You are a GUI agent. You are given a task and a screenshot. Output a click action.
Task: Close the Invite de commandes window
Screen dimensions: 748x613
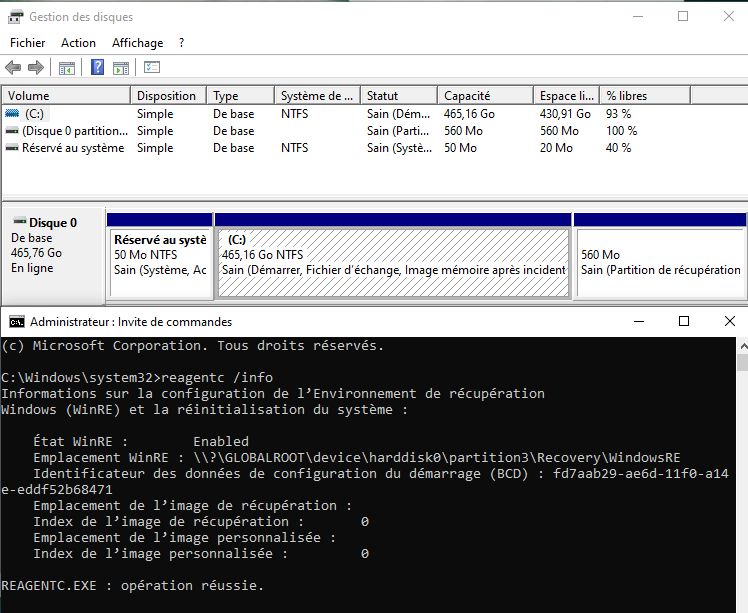click(729, 322)
